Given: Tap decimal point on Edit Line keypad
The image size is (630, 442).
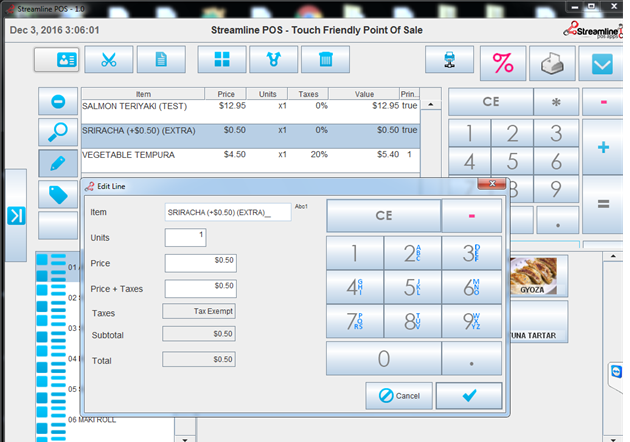Looking at the screenshot, I should pos(472,358).
